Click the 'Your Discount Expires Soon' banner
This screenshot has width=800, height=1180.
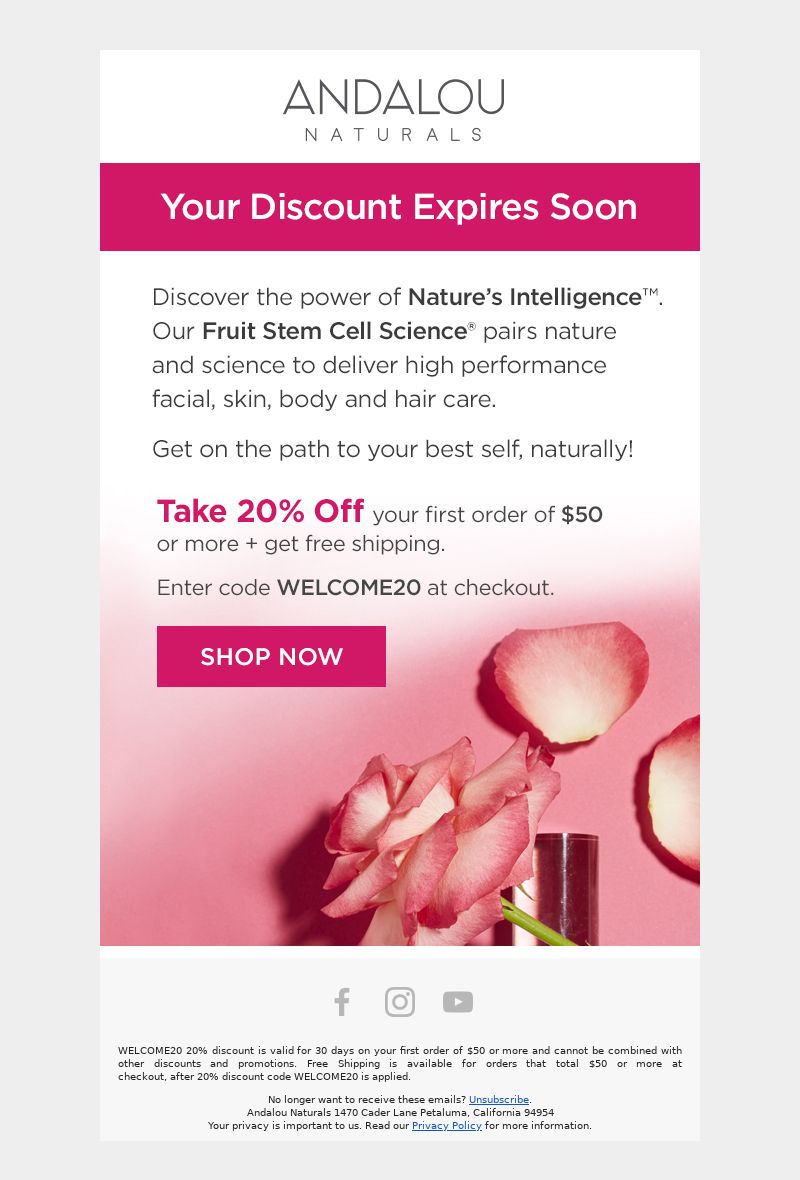click(400, 207)
